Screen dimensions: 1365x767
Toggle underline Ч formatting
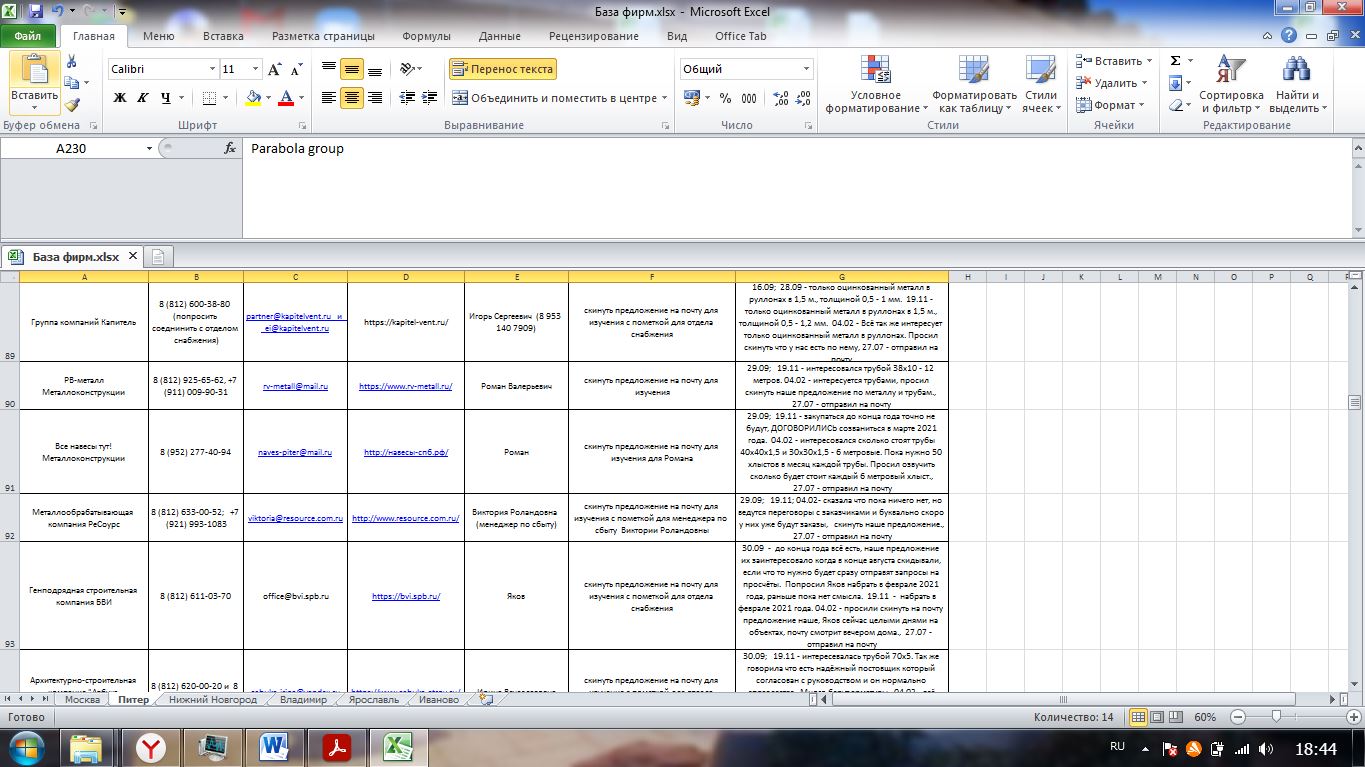(x=166, y=98)
